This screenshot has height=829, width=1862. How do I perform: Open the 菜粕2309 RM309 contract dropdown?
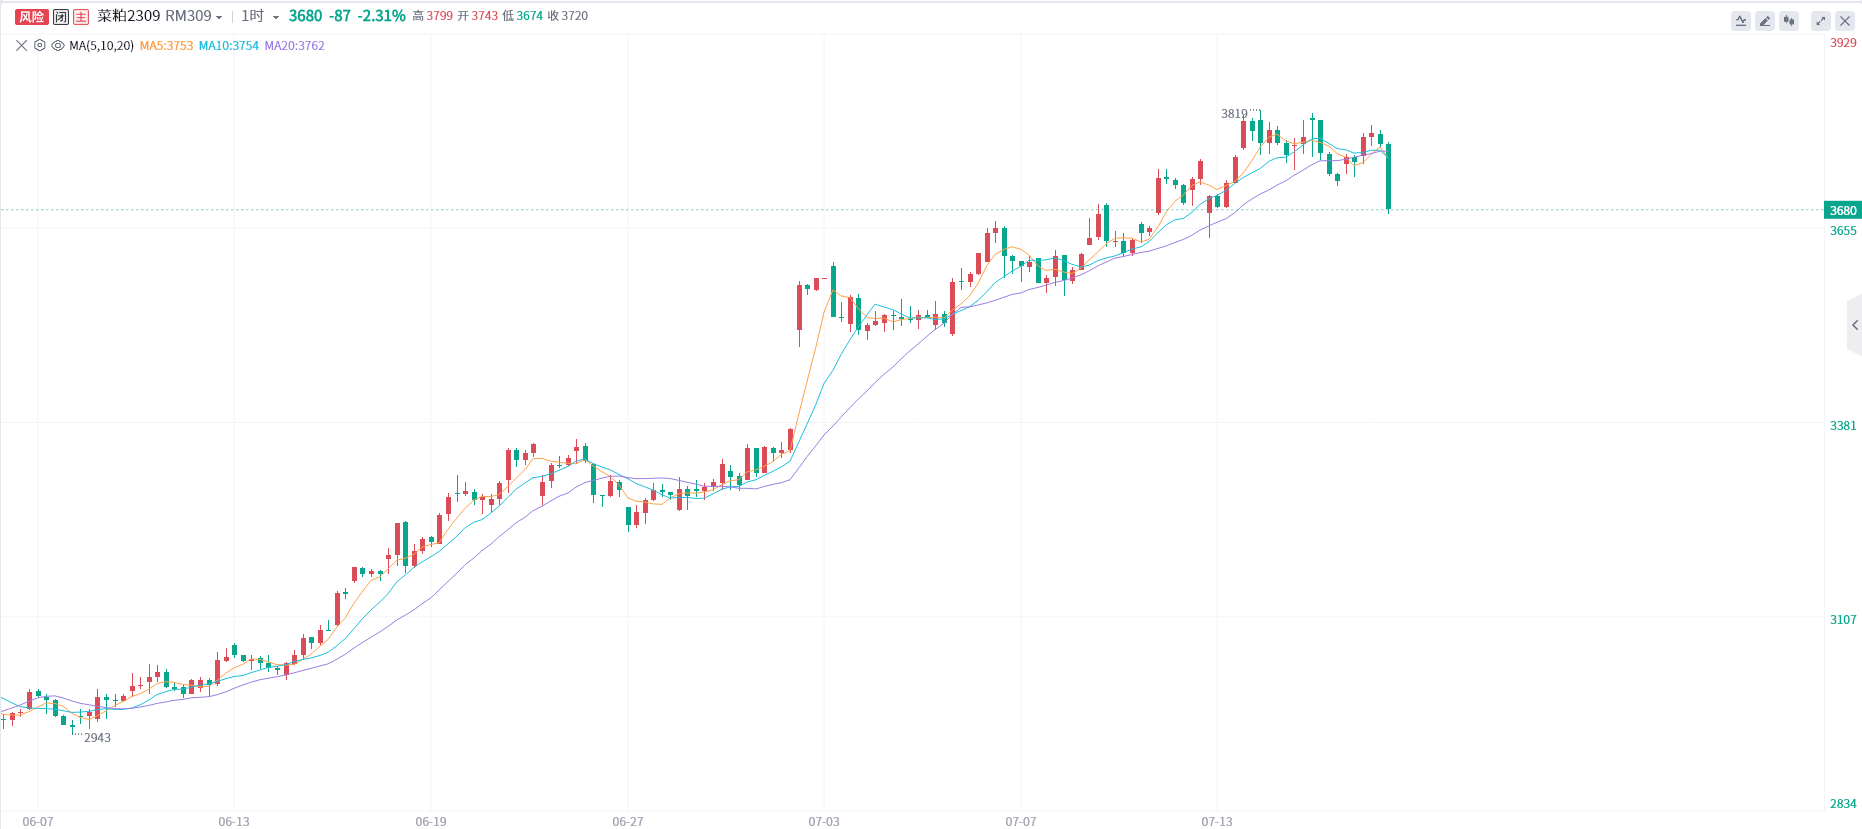click(x=159, y=17)
